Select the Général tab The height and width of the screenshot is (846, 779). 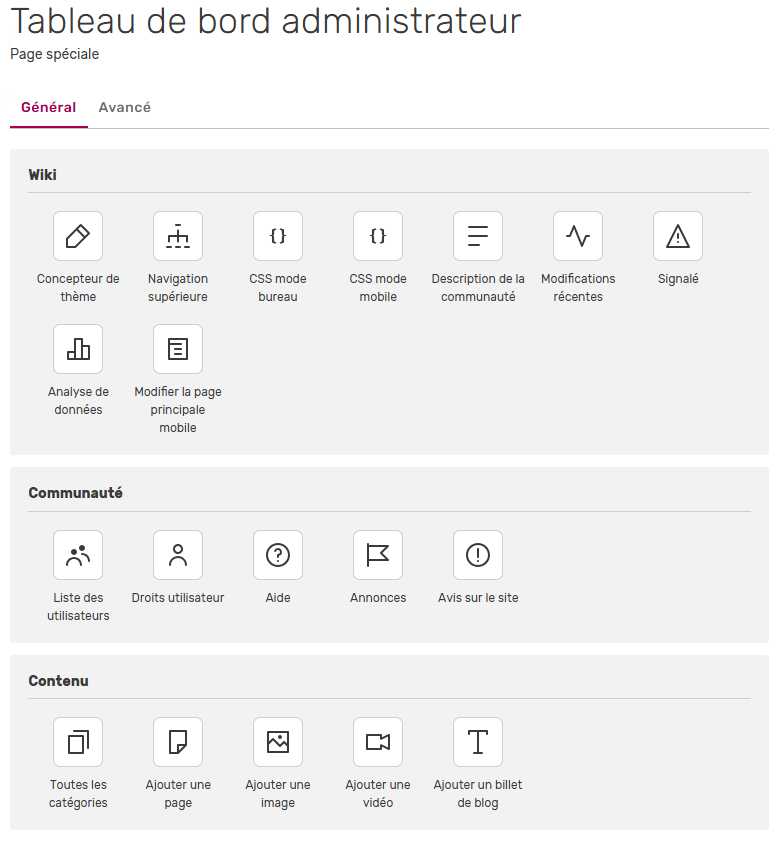[49, 107]
